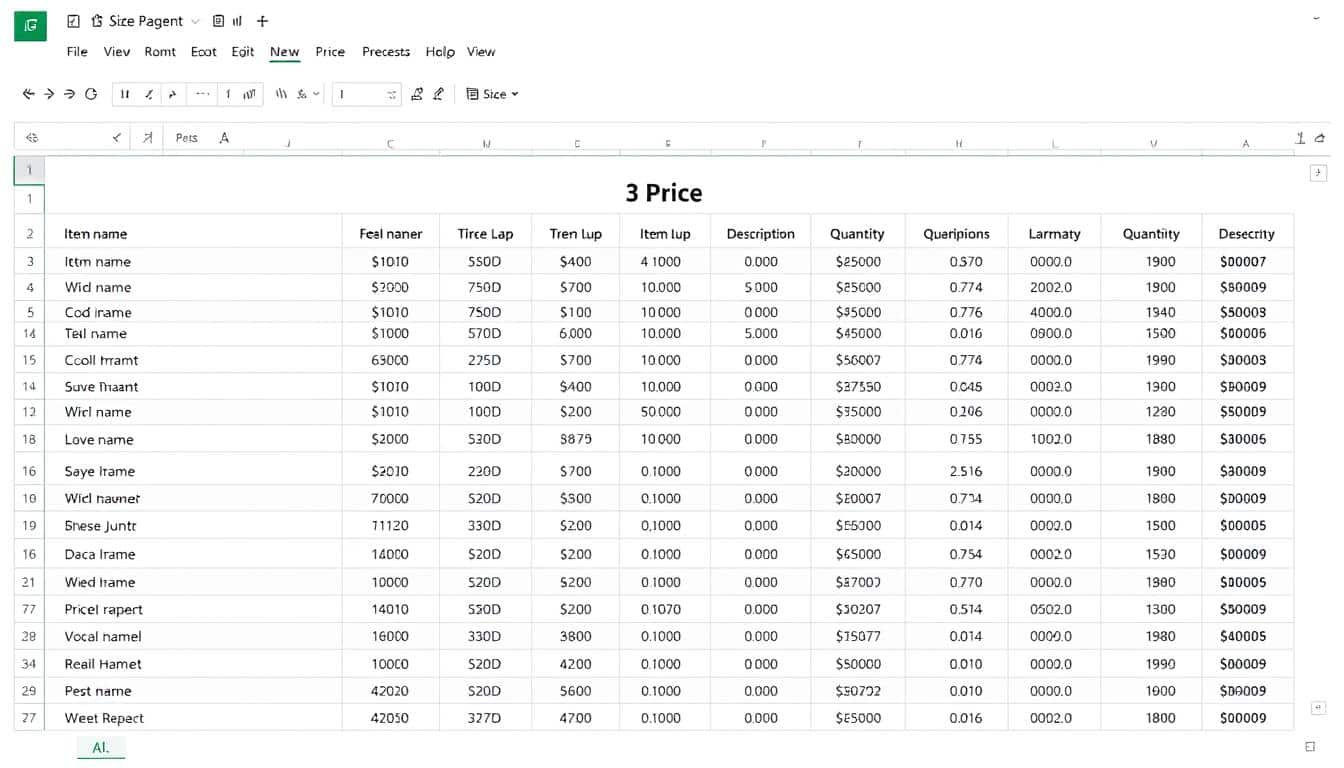The width and height of the screenshot is (1344, 768).
Task: Open the File menu
Action: click(x=77, y=52)
